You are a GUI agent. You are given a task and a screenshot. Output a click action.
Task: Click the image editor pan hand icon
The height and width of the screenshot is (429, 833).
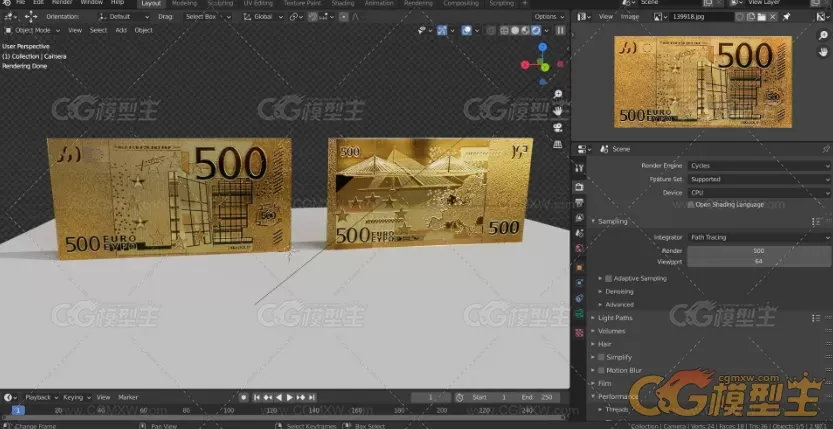click(x=823, y=52)
